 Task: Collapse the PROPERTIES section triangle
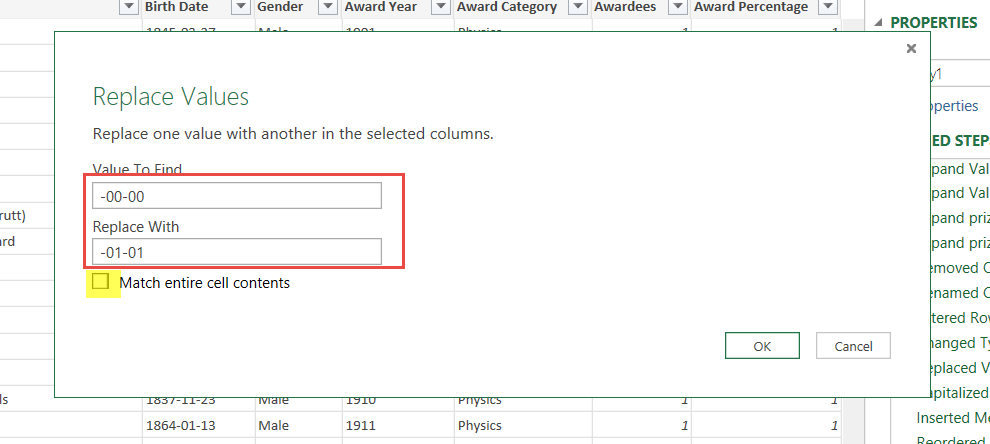tap(878, 24)
